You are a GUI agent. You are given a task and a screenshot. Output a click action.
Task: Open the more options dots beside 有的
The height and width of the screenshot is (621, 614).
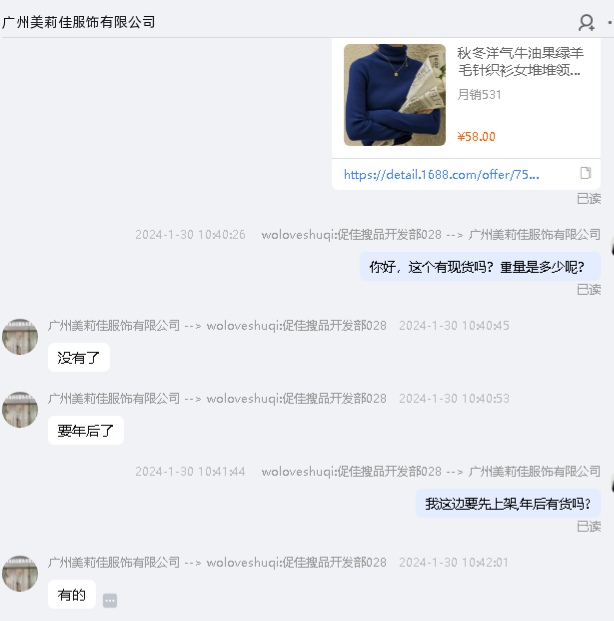point(110,600)
